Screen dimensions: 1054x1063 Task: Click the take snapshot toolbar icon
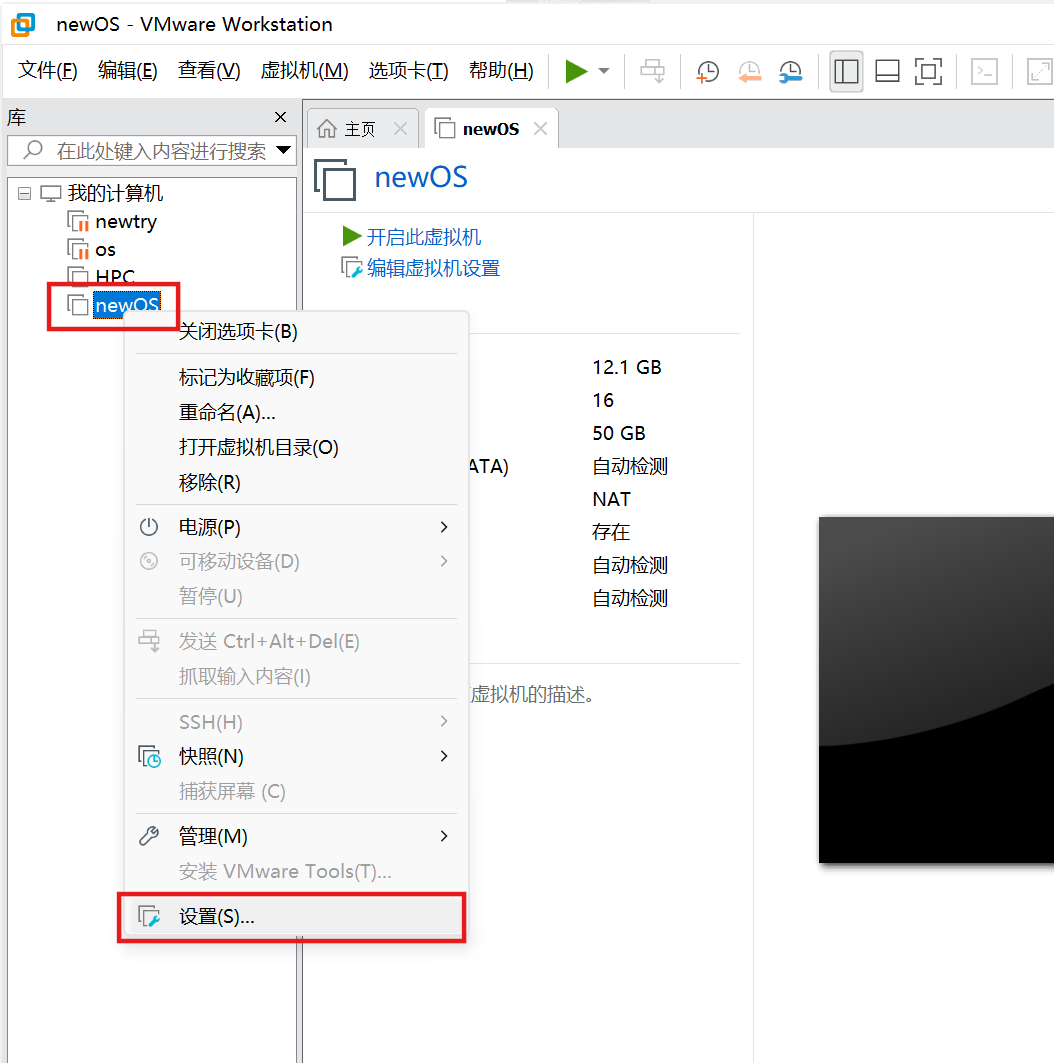(708, 71)
